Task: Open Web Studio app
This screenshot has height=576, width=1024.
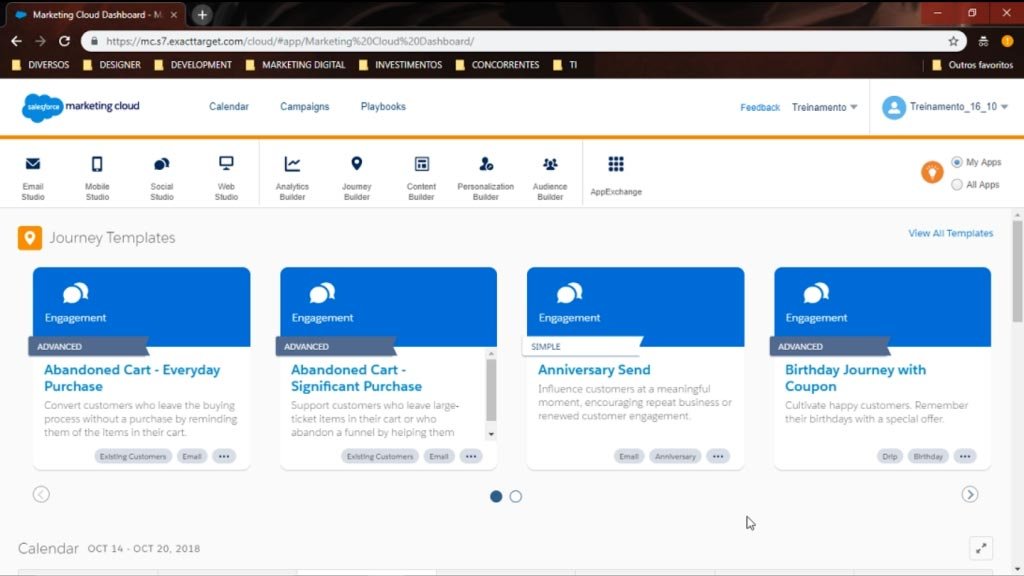Action: (x=226, y=177)
